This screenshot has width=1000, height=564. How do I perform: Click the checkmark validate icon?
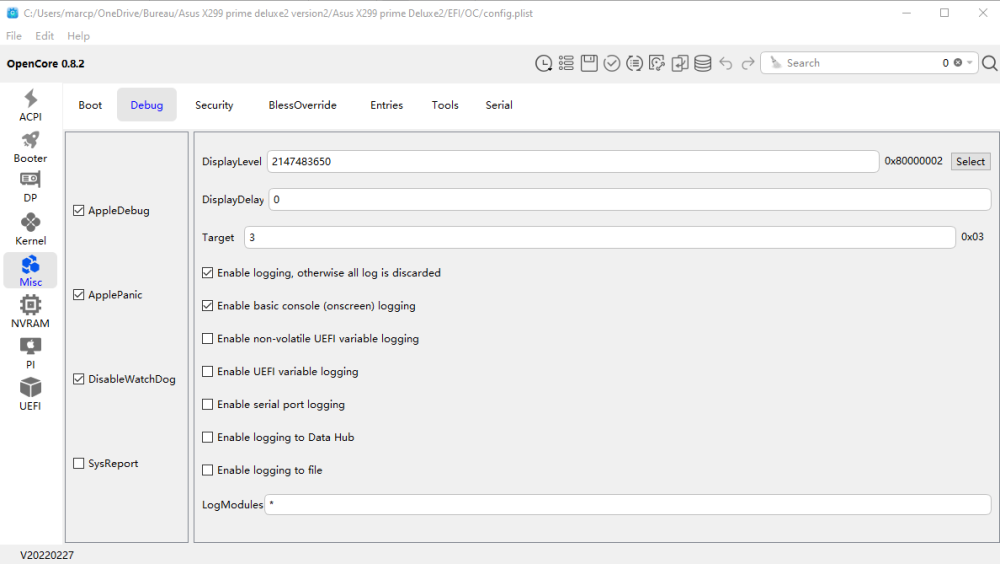coord(612,63)
